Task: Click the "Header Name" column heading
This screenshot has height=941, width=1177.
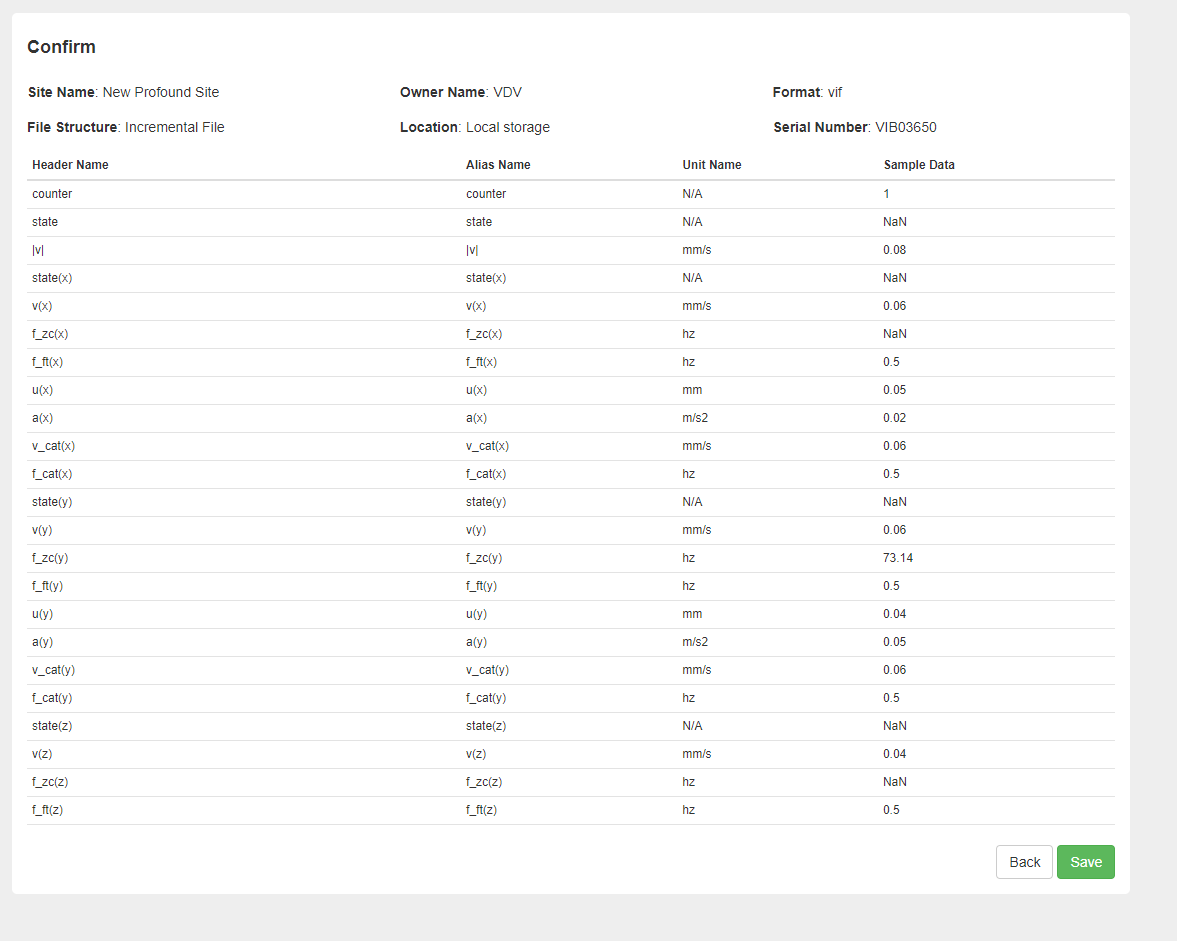Action: [71, 164]
